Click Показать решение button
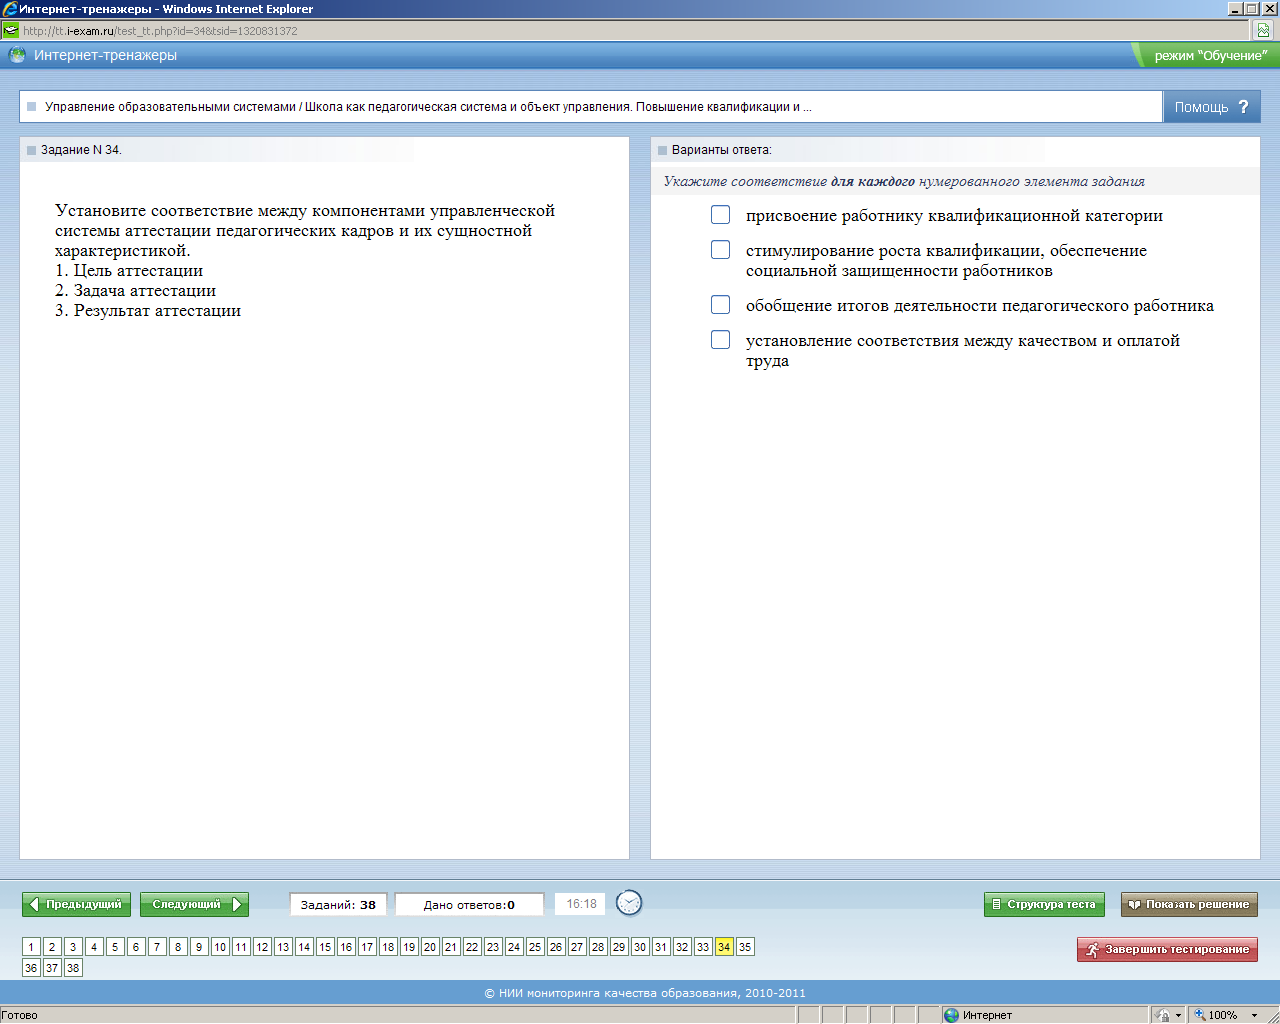The height and width of the screenshot is (1024, 1280). (x=1189, y=904)
